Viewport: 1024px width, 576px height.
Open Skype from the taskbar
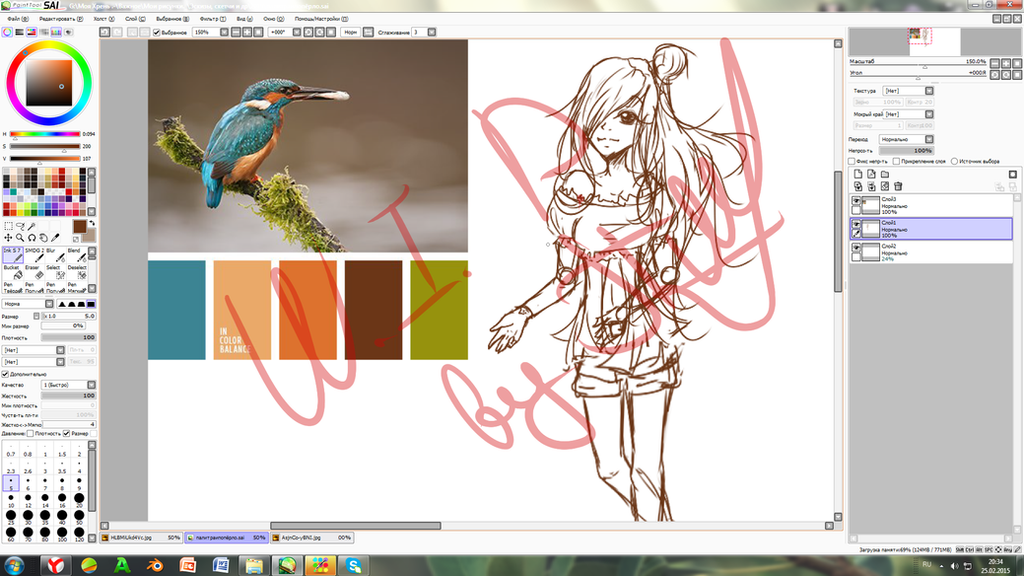click(353, 565)
